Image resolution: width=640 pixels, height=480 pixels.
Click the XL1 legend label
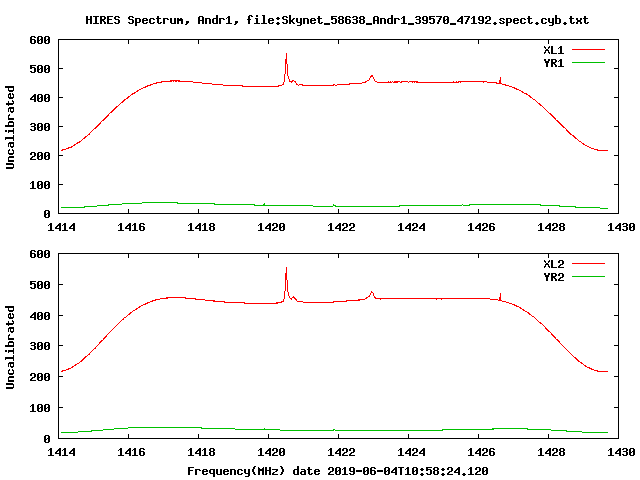[554, 49]
